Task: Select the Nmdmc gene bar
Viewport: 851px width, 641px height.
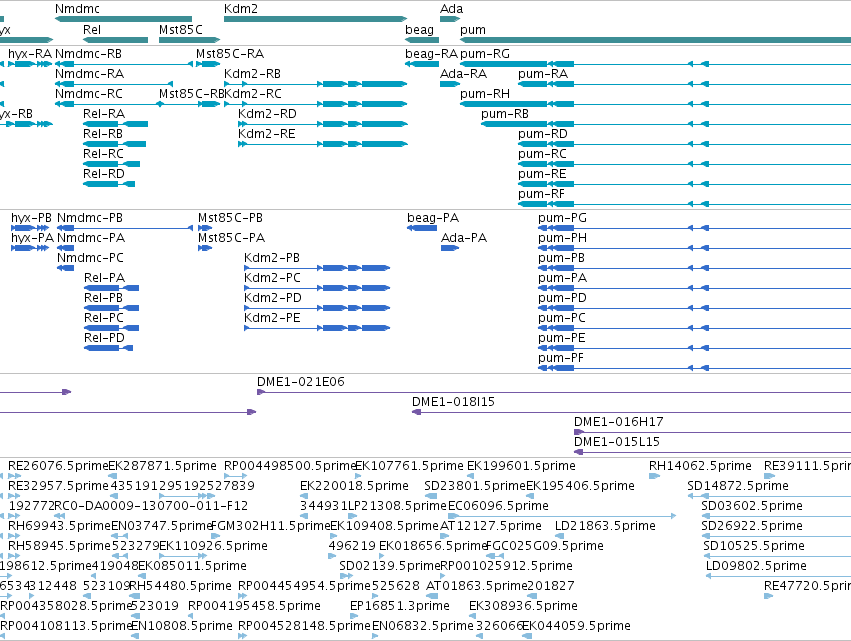Action: tap(123, 19)
